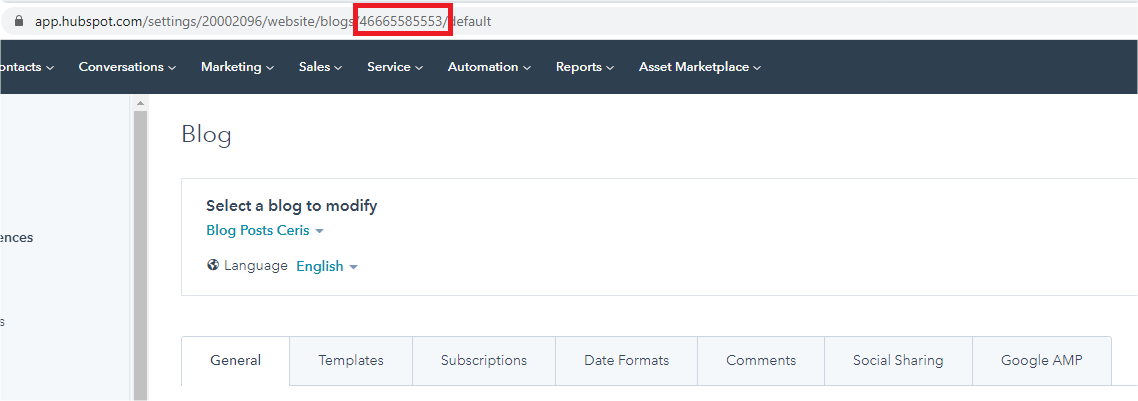The width and height of the screenshot is (1138, 401).
Task: Open the Contacts navigation menu
Action: coord(27,67)
